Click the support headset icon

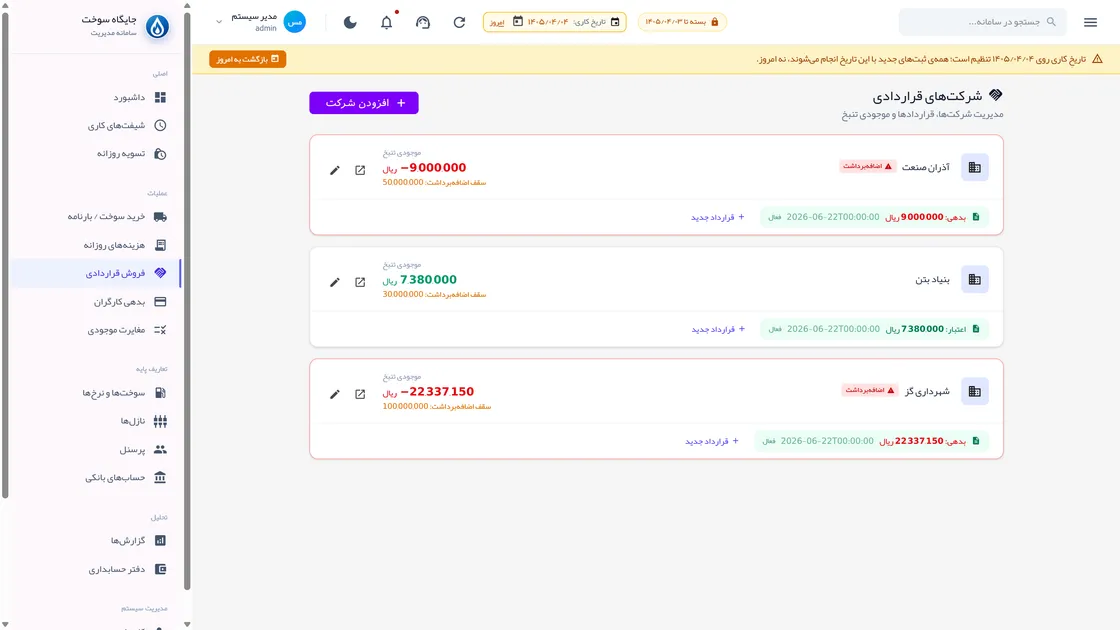click(423, 22)
